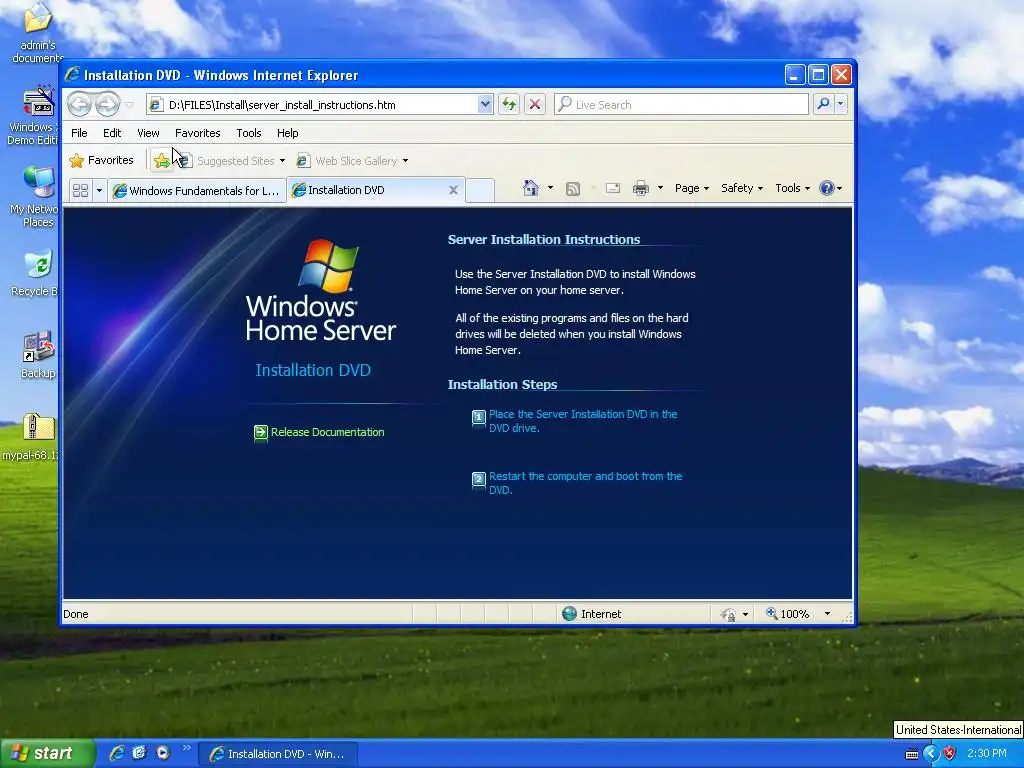Click the security shield tray icon
1024x768 pixels.
point(950,753)
